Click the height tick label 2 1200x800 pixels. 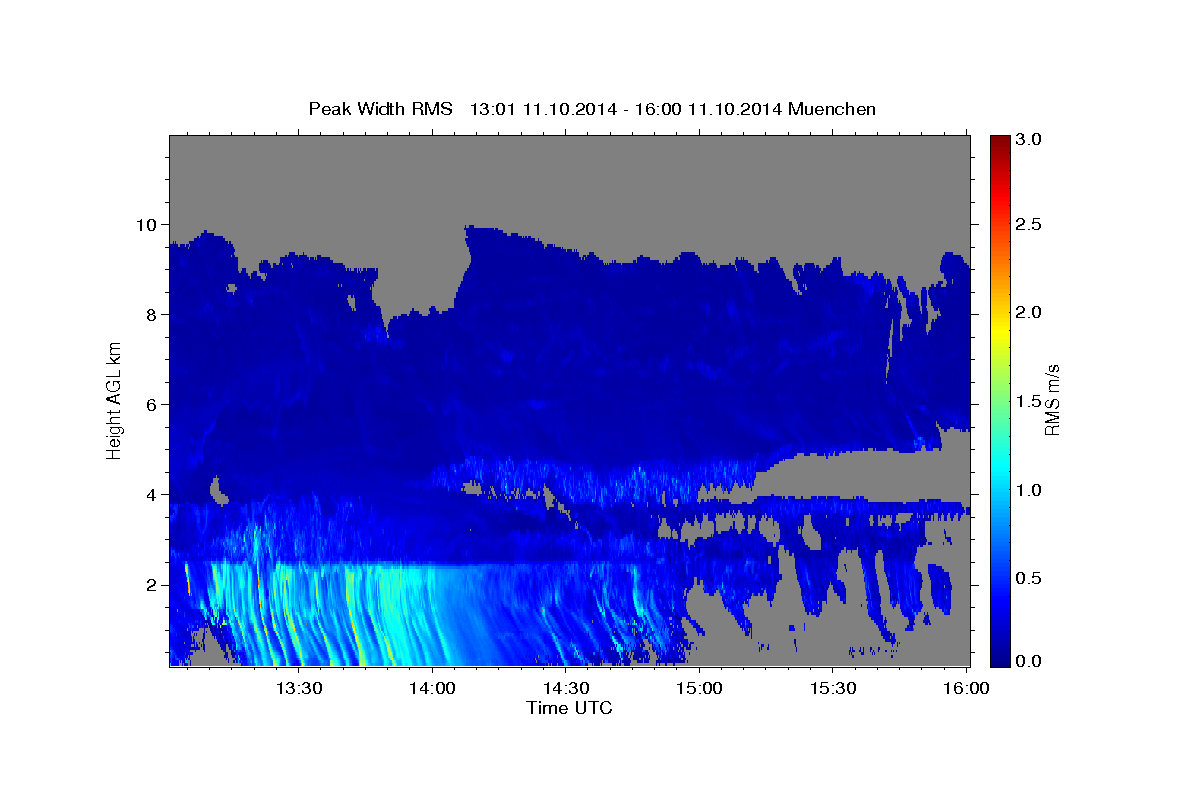click(x=153, y=585)
